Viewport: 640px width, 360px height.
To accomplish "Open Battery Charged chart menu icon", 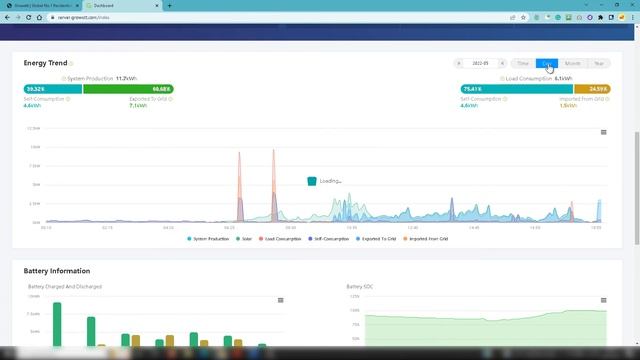I will click(280, 300).
